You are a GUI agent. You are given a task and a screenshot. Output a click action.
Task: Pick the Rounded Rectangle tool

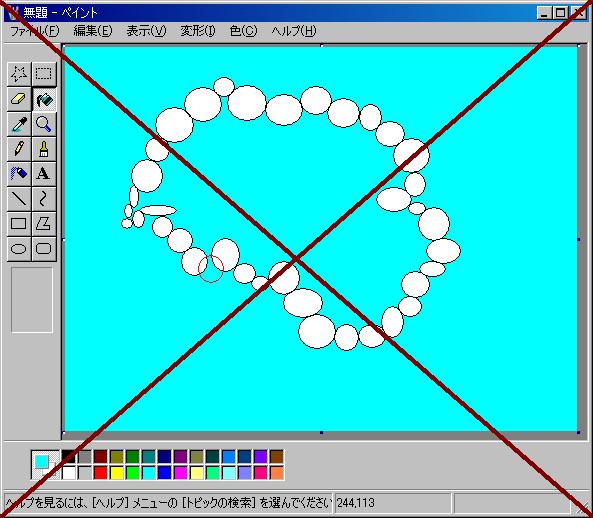coord(44,249)
